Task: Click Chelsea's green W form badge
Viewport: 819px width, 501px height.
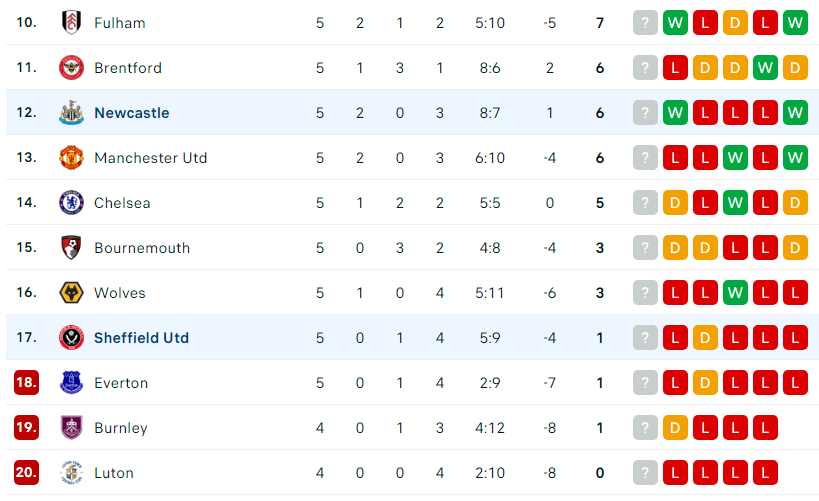Action: coord(735,203)
